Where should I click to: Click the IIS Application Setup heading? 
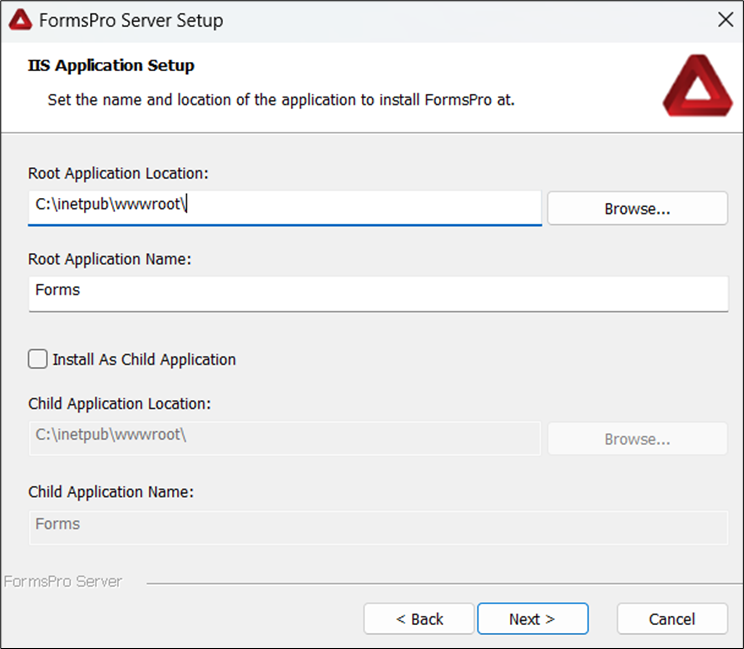click(x=111, y=66)
